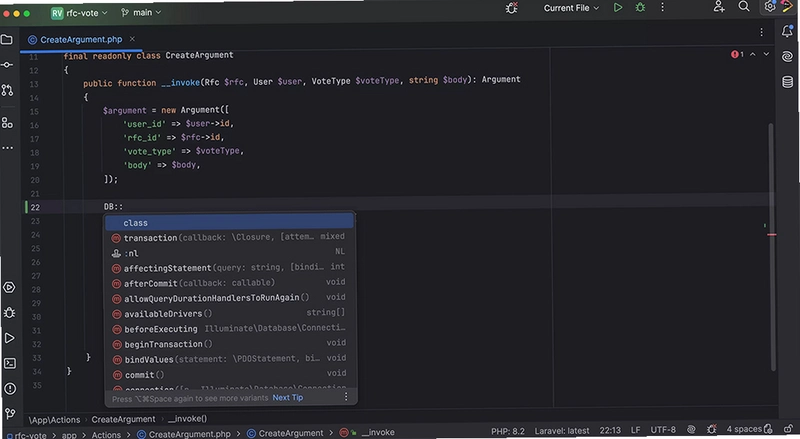Choose beginTransaction completion suggestion

click(229, 344)
